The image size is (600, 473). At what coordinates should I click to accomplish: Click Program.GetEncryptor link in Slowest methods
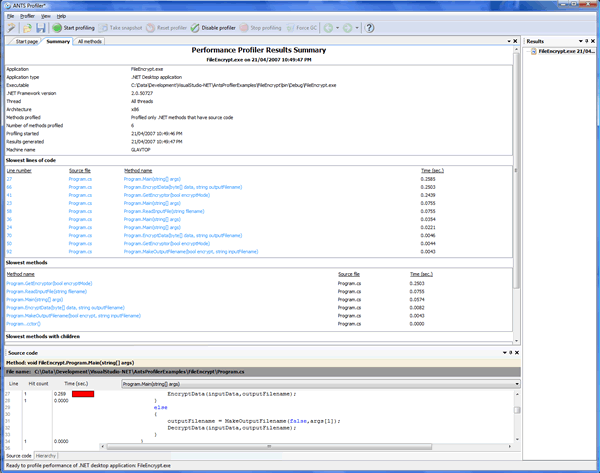click(49, 284)
